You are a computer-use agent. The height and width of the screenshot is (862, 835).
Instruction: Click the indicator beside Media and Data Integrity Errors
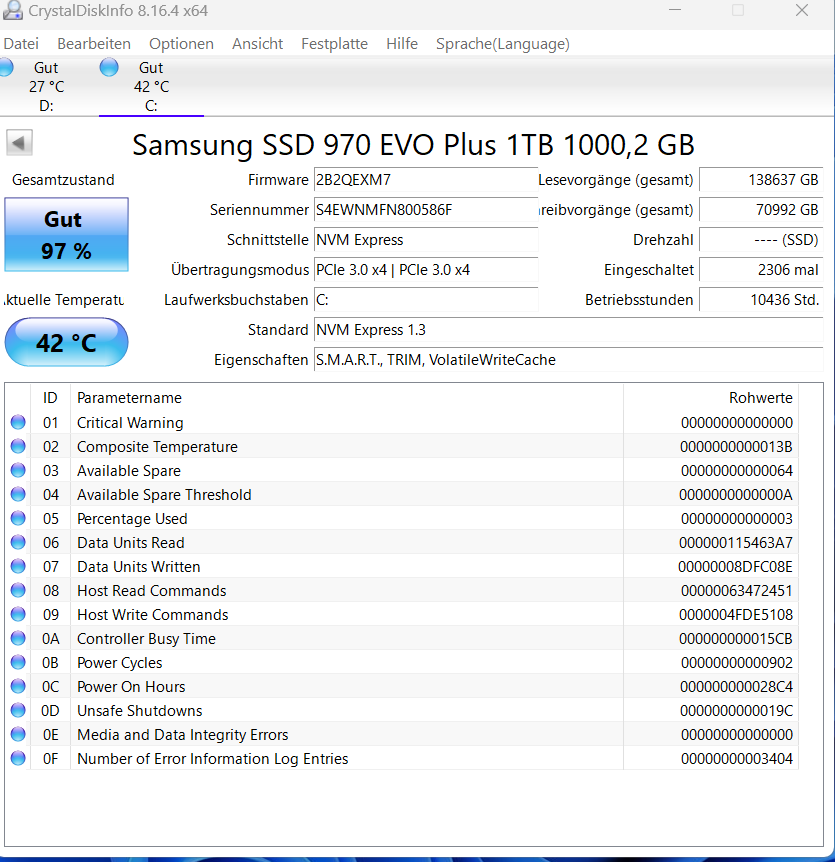pyautogui.click(x=17, y=734)
